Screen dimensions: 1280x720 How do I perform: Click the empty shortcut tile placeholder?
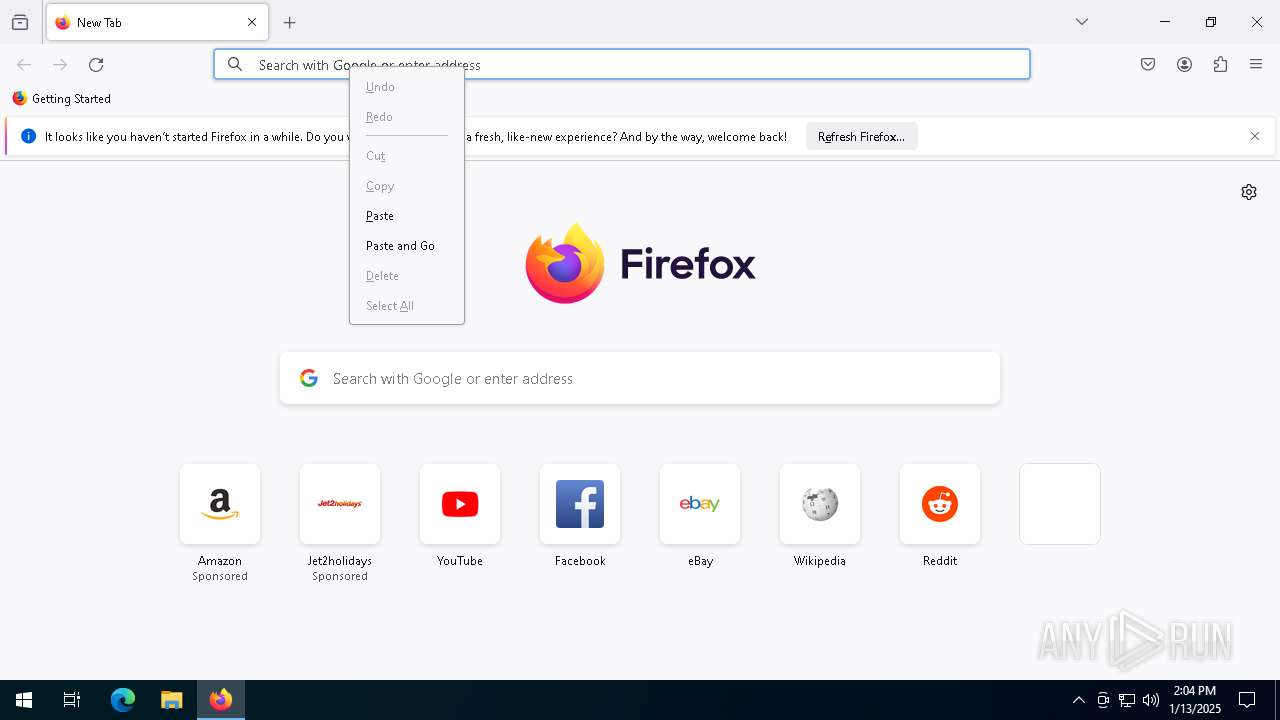(x=1060, y=504)
